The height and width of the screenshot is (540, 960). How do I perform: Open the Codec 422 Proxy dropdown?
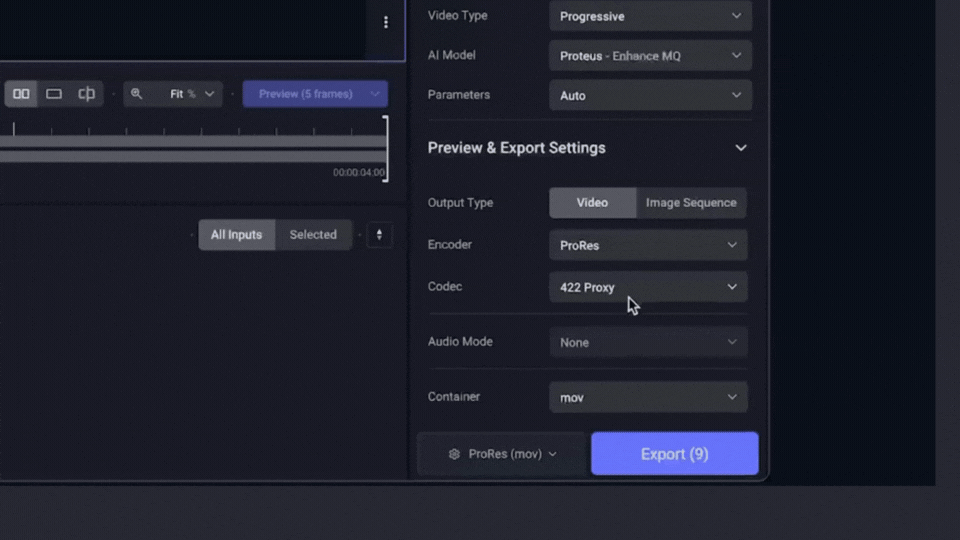[x=648, y=287]
